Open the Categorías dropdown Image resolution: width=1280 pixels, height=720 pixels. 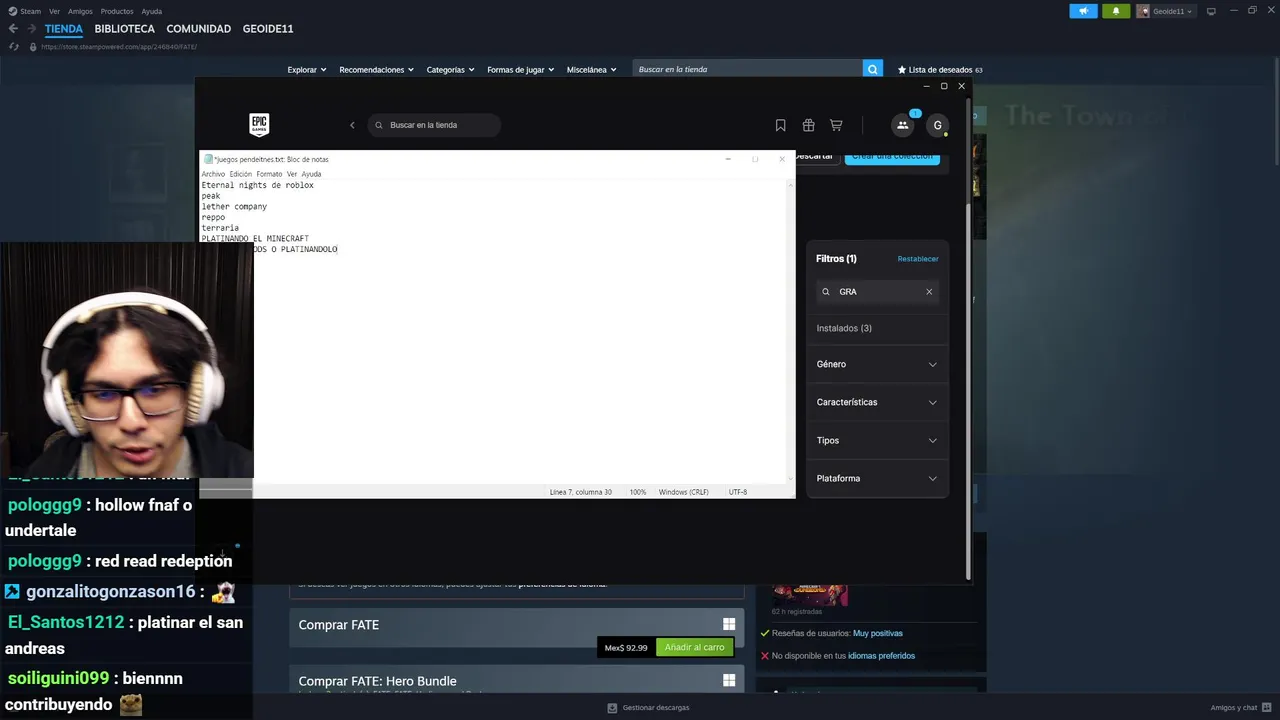click(x=450, y=70)
